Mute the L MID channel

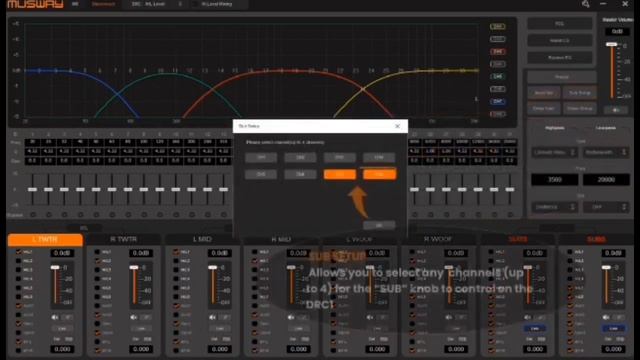pyautogui.click(x=213, y=317)
